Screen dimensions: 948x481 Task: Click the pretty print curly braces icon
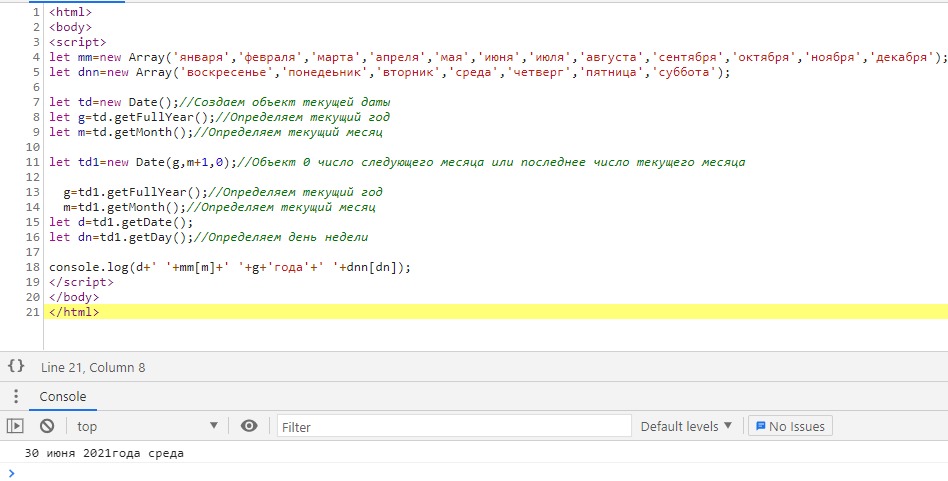coord(16,367)
